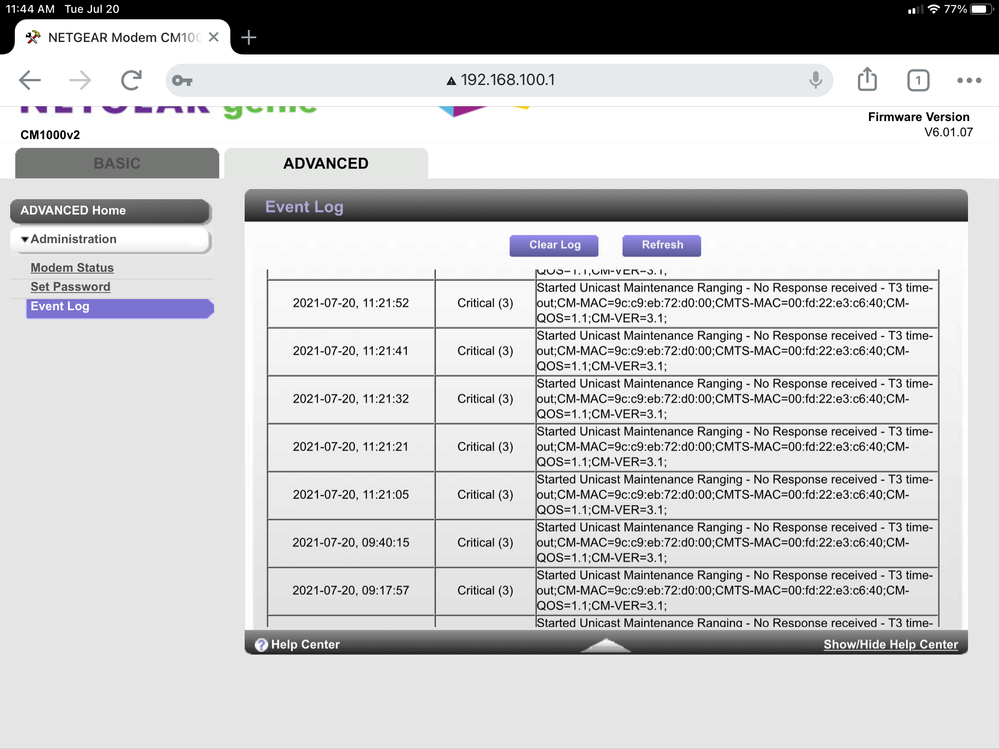Open the browser tab switcher icon
The height and width of the screenshot is (749, 999).
coord(917,80)
